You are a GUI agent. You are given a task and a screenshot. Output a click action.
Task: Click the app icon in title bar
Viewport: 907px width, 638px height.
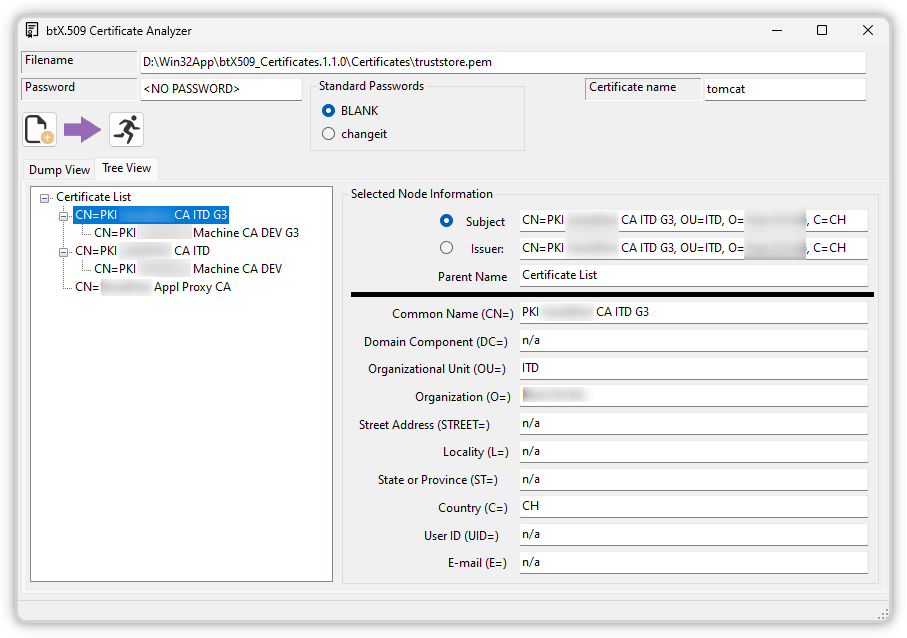point(32,30)
